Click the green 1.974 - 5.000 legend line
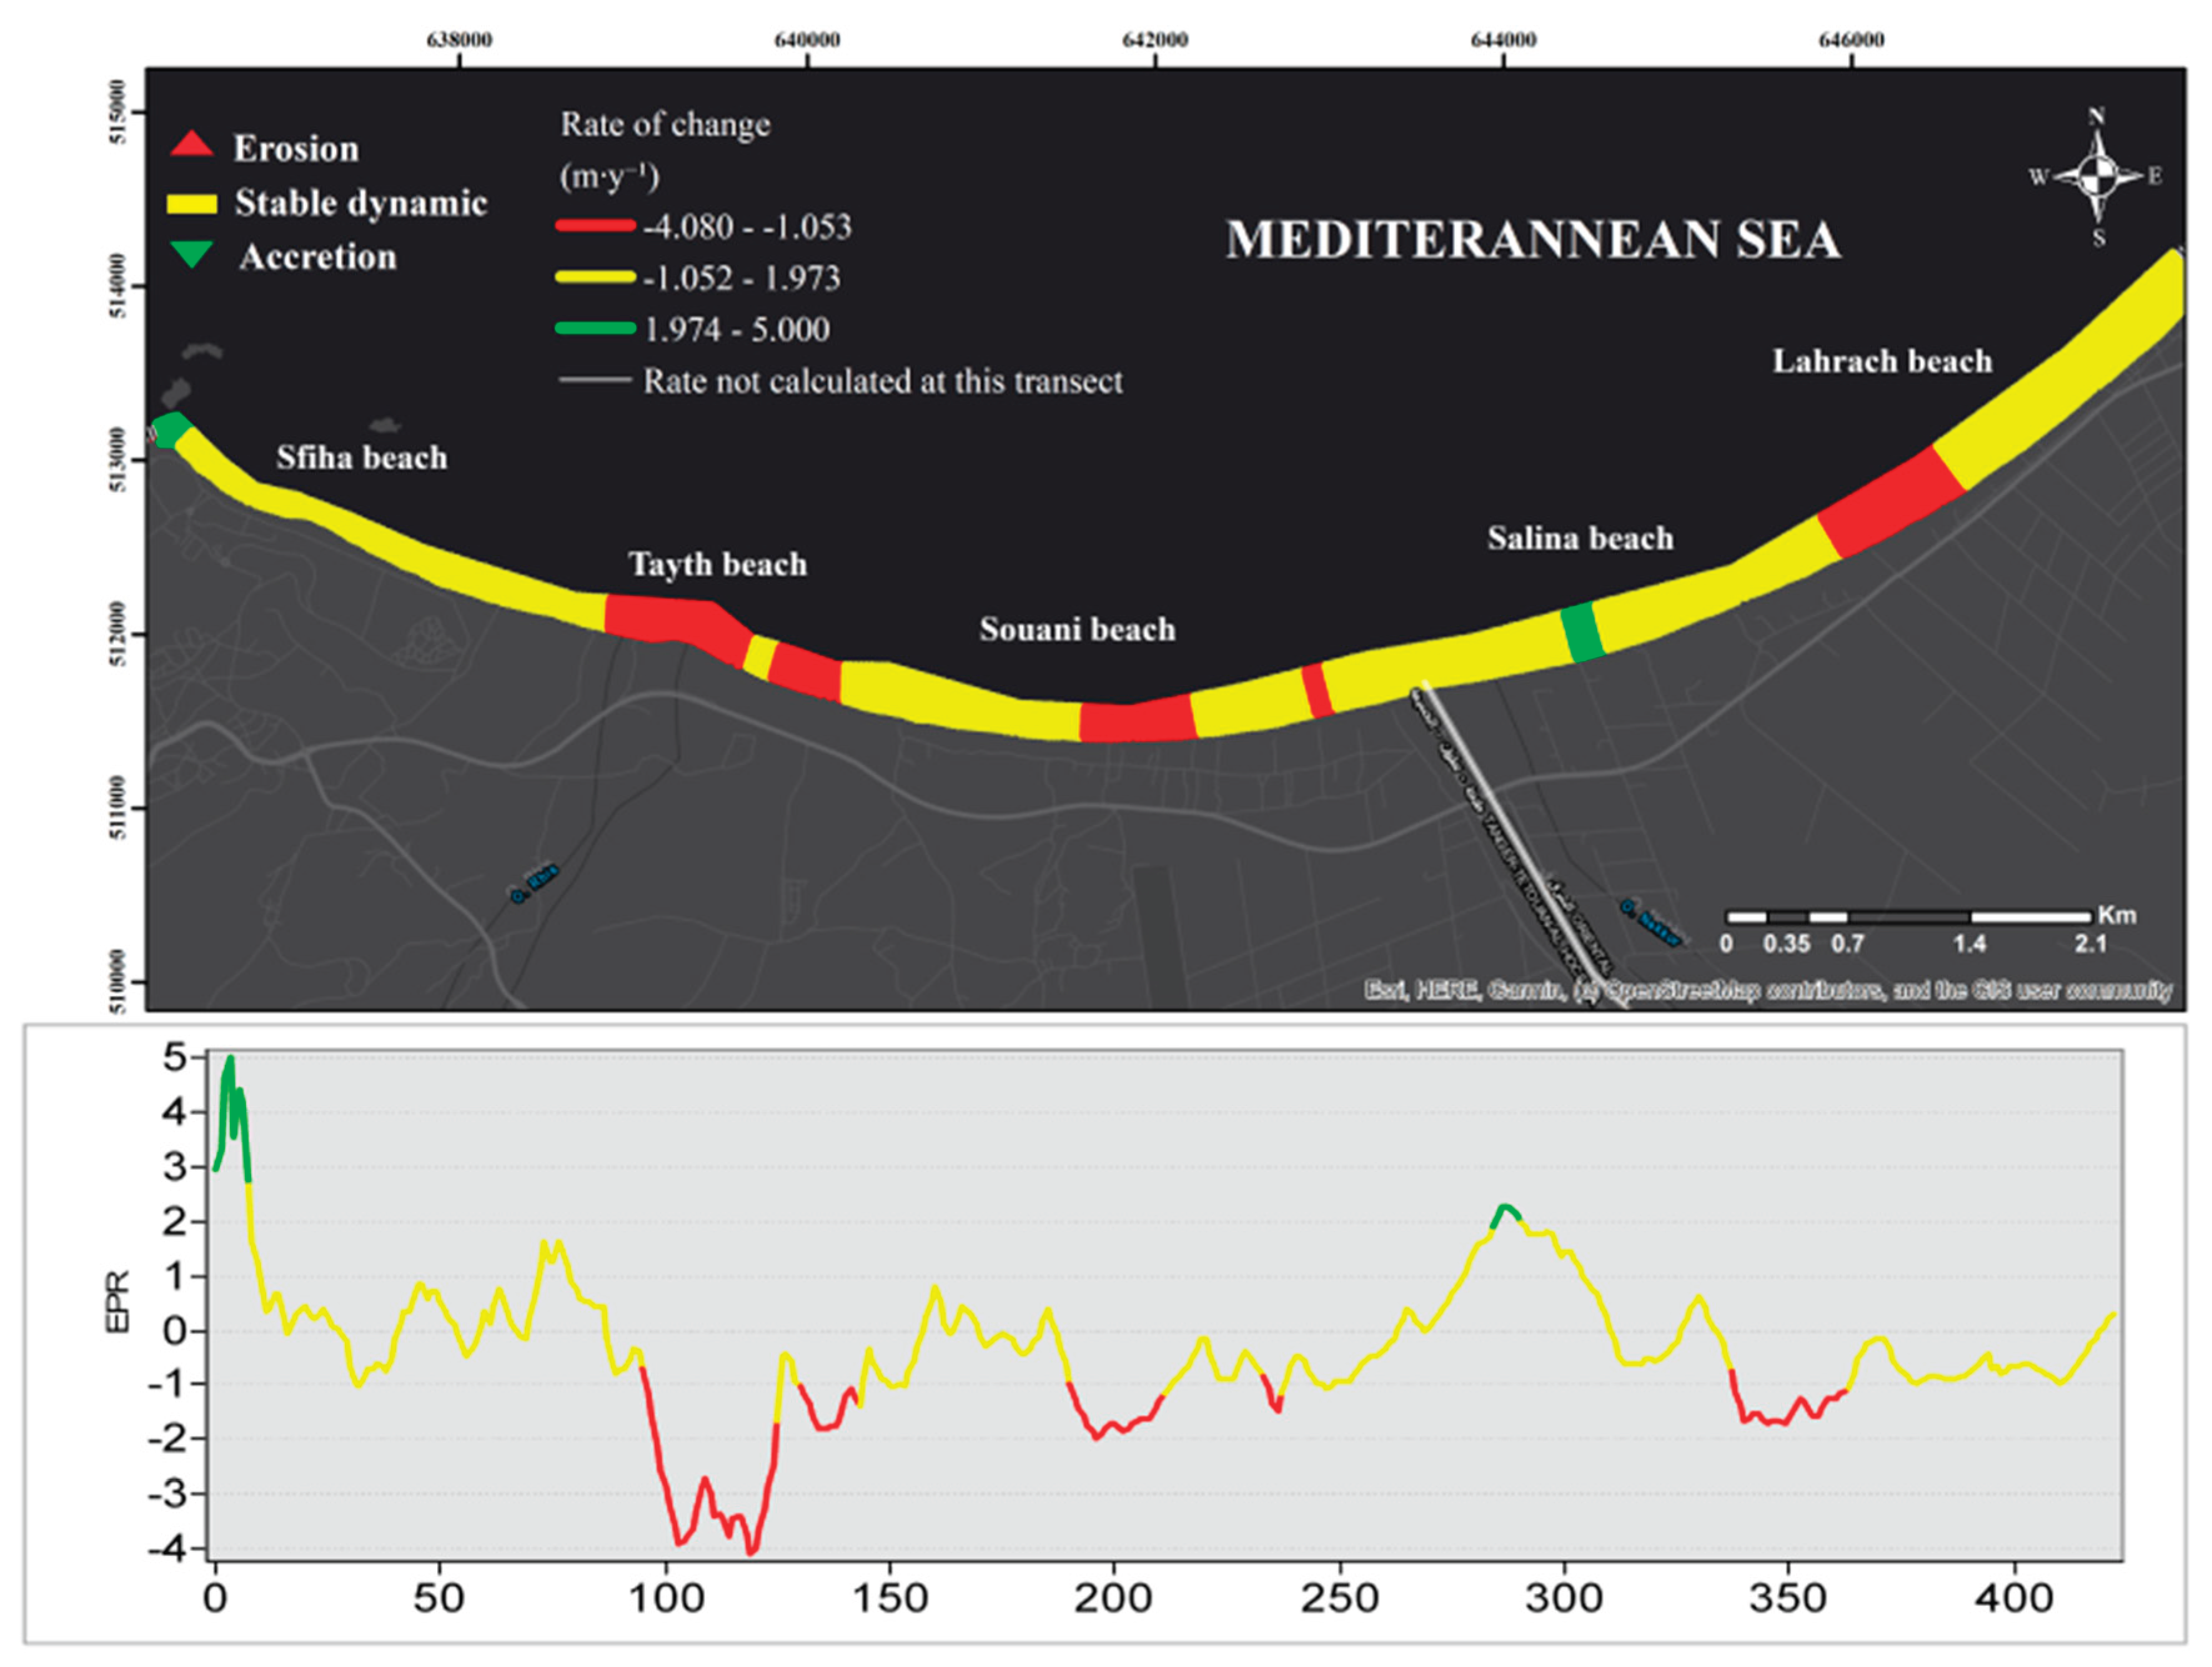The image size is (2212, 1667). 596,328
